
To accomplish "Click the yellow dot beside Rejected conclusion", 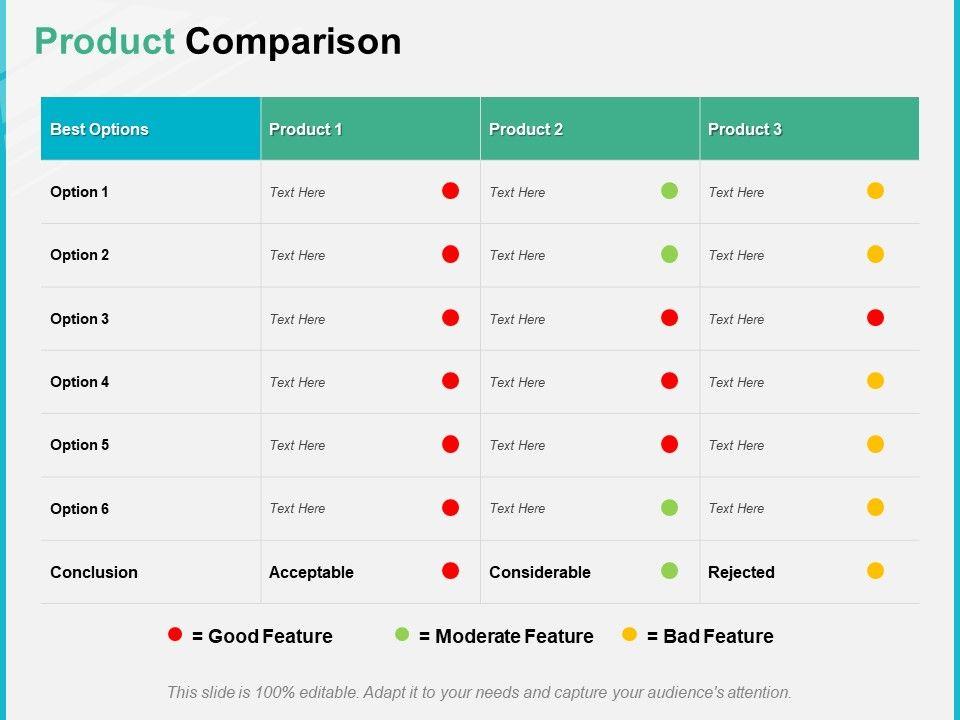I will (x=876, y=571).
